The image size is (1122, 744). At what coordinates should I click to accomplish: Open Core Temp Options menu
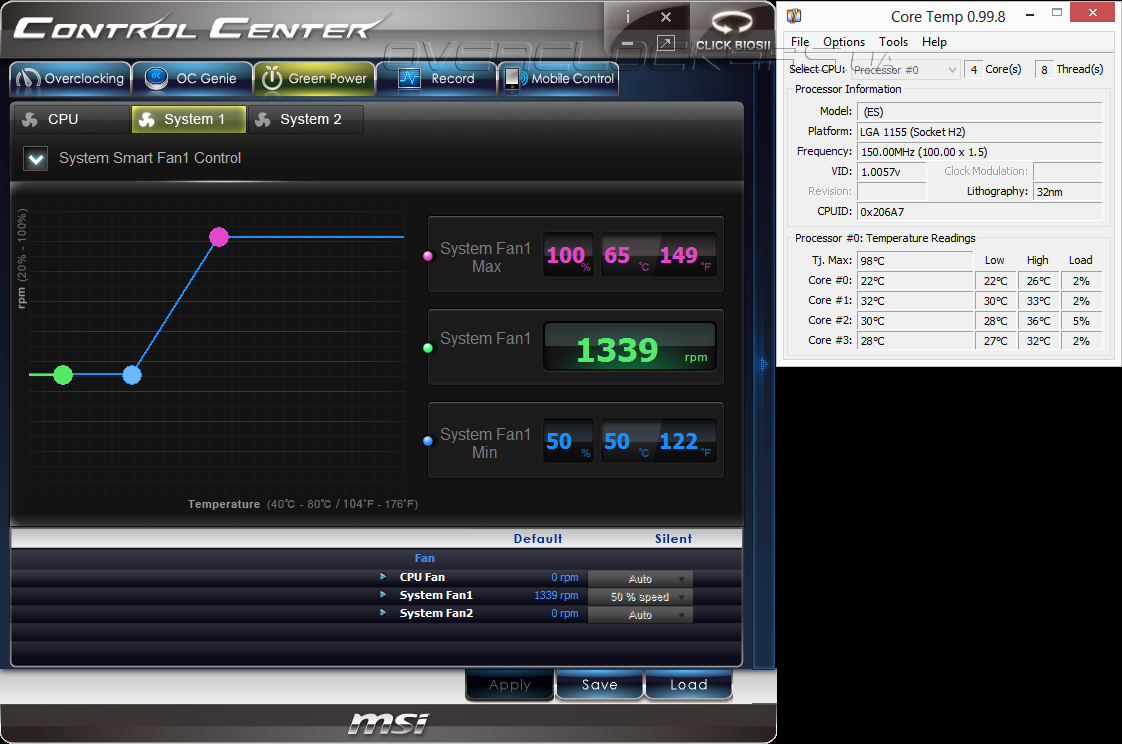[844, 41]
